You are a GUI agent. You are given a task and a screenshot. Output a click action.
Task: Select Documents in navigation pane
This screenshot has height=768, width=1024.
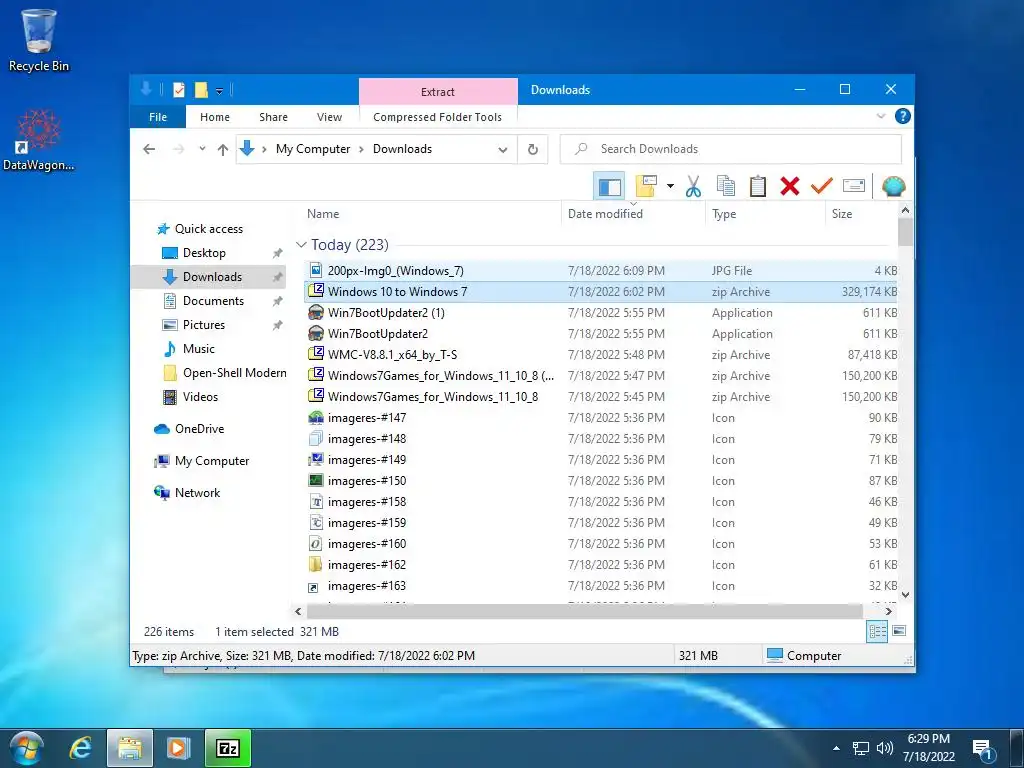point(213,301)
